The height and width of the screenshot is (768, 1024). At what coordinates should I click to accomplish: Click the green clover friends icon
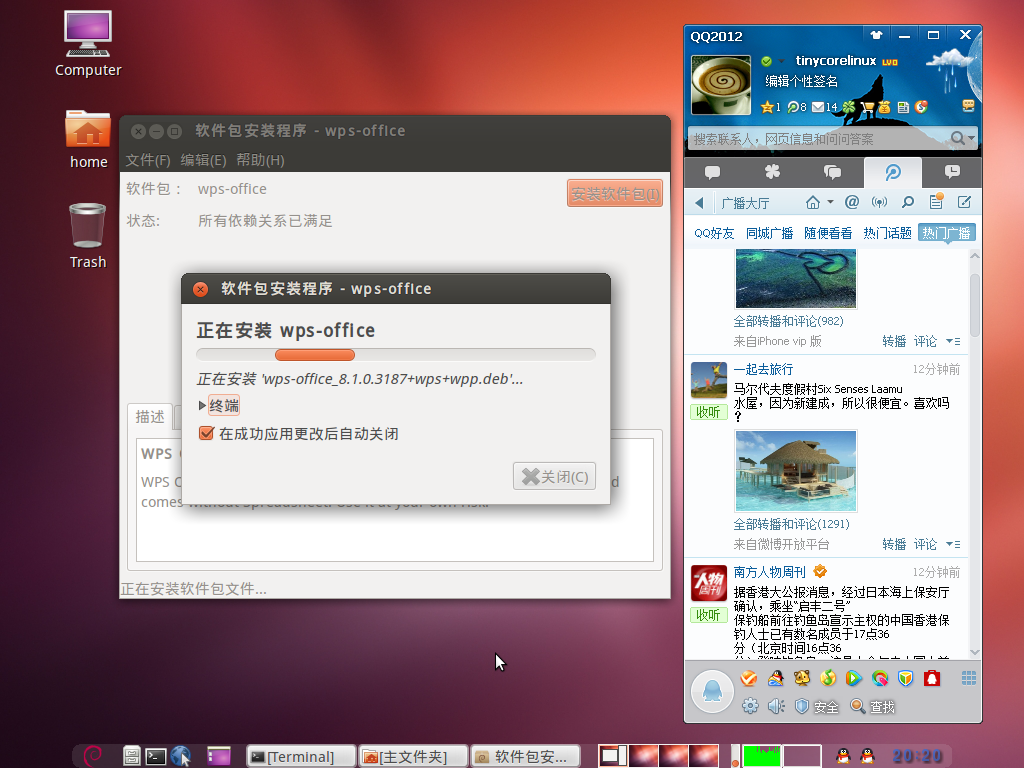[848, 107]
